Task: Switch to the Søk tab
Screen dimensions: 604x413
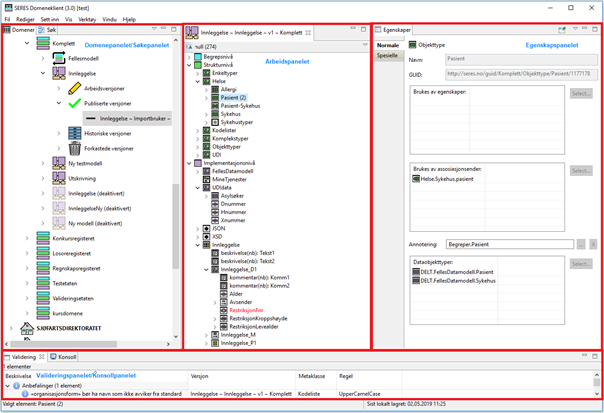Action: point(47,30)
